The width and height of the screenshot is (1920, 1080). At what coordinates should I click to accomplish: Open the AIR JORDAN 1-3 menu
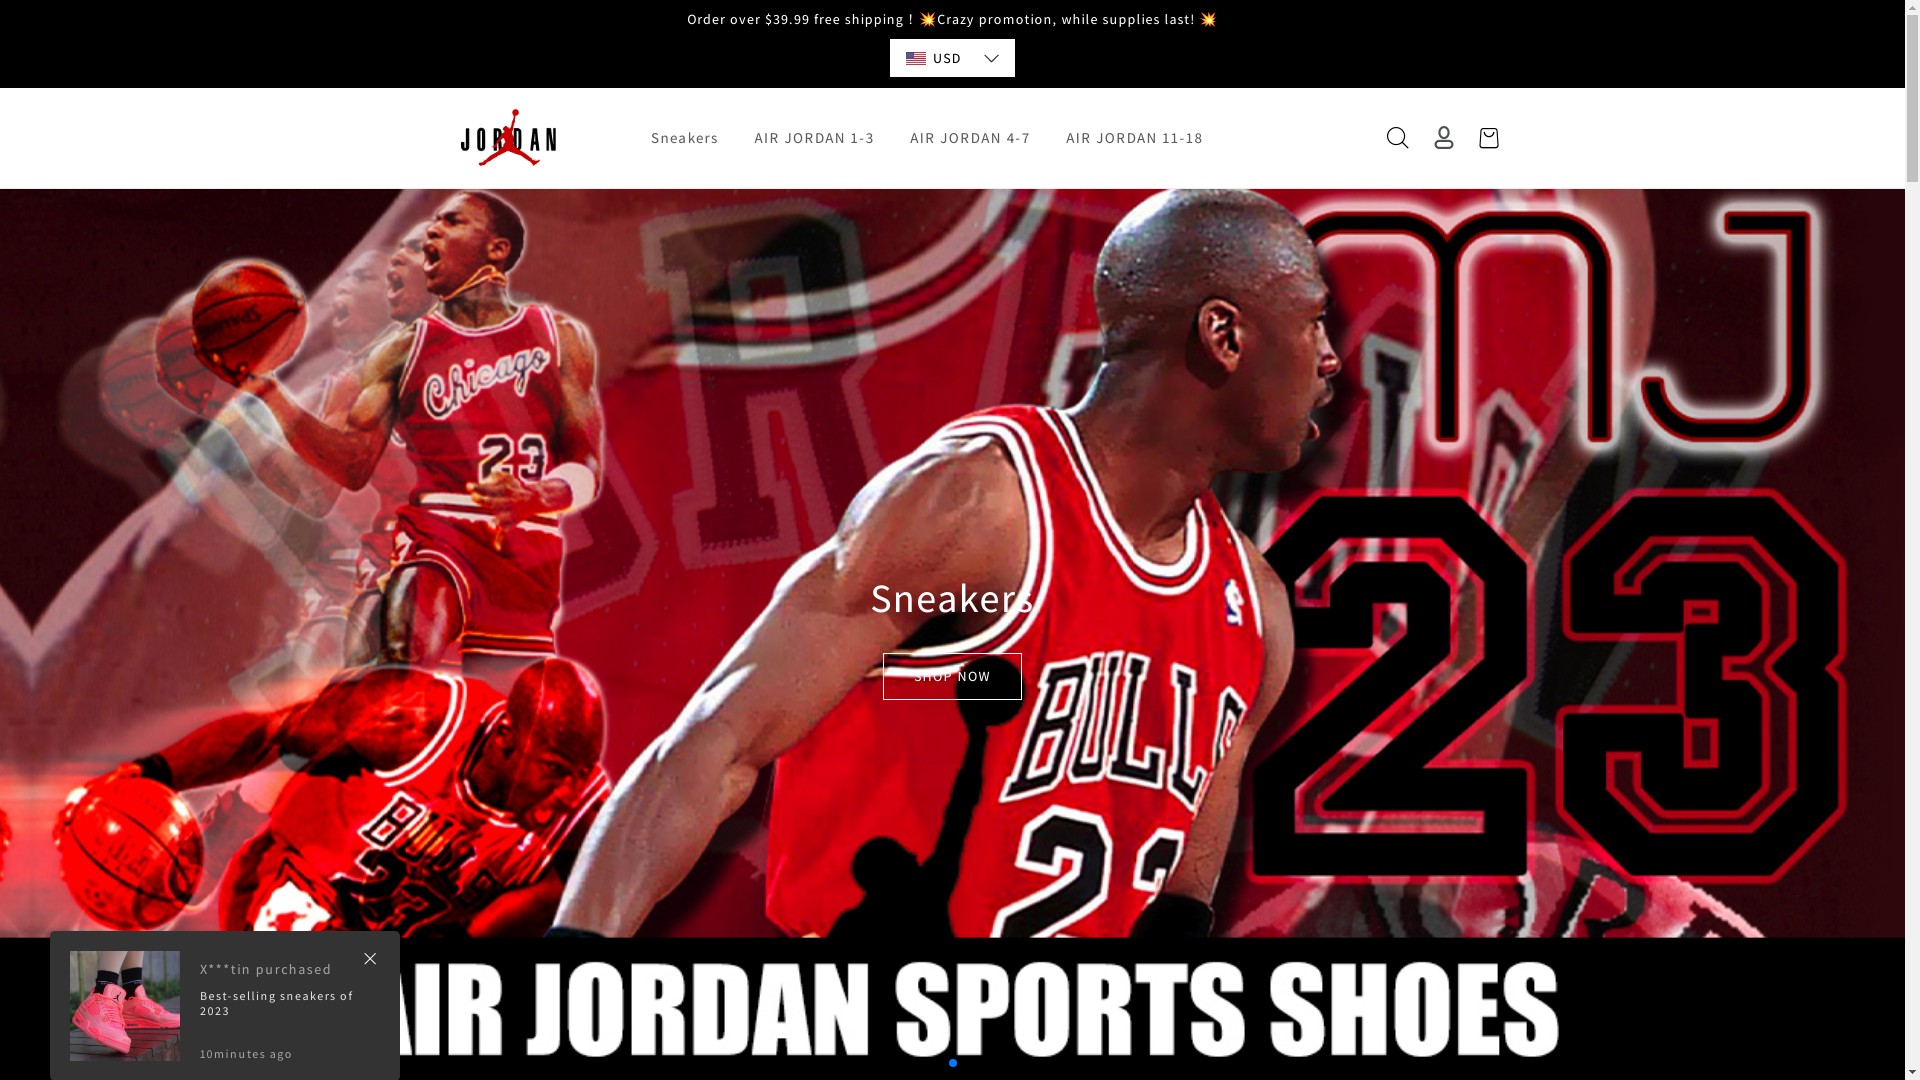(814, 138)
